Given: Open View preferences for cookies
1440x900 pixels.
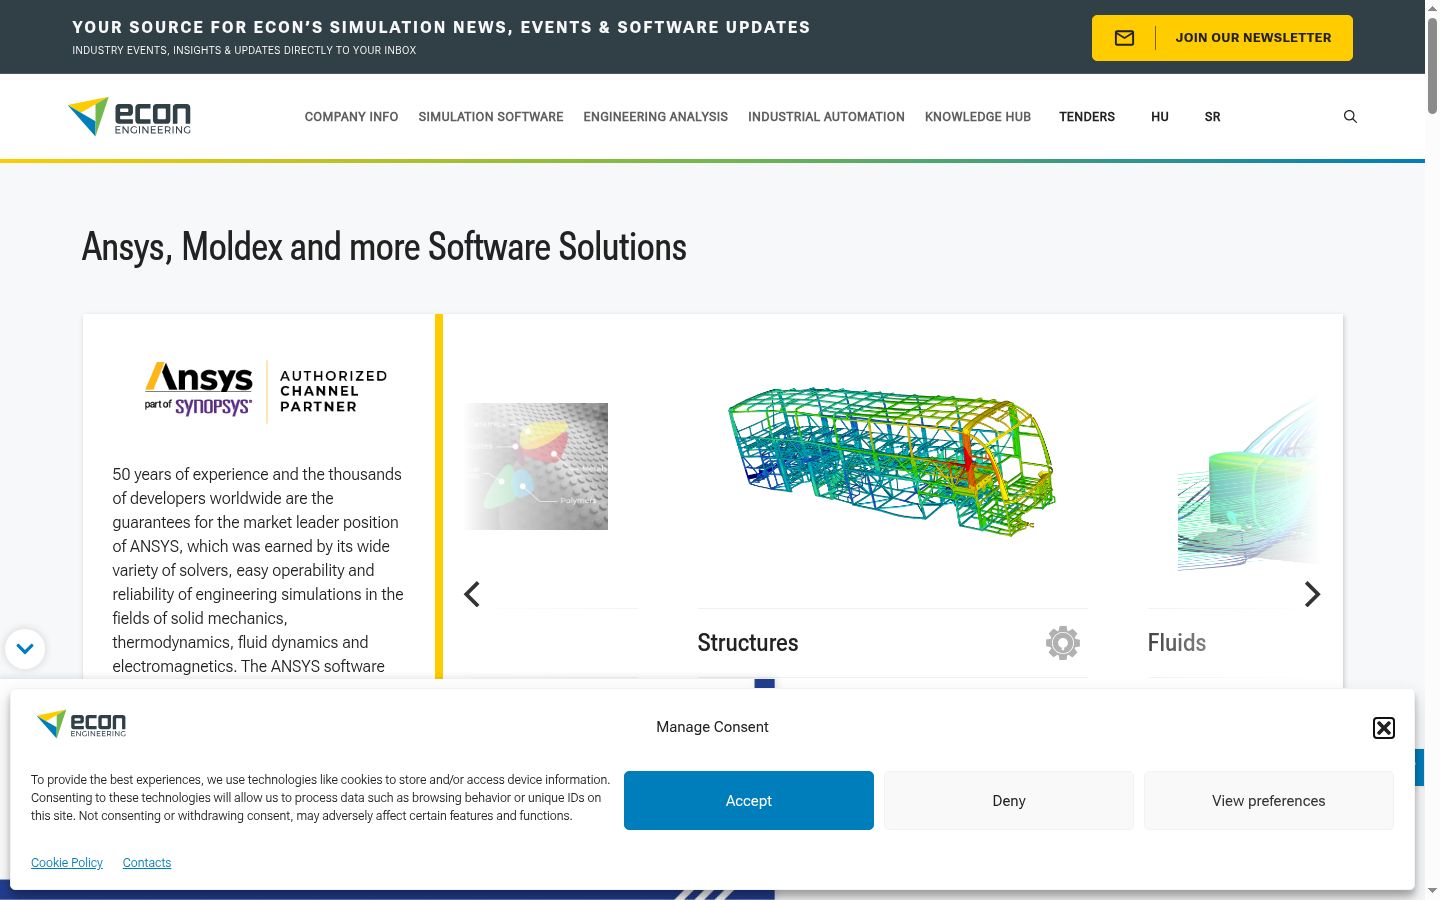Looking at the screenshot, I should pos(1269,801).
